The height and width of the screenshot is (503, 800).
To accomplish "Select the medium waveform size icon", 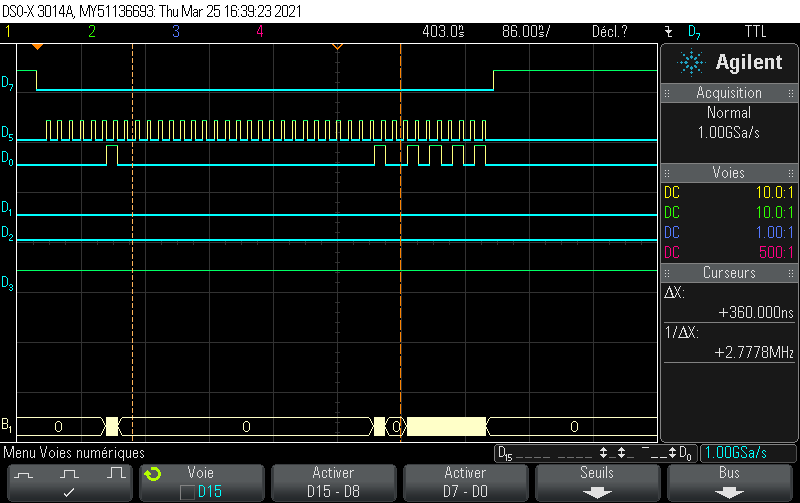I will pyautogui.click(x=69, y=474).
